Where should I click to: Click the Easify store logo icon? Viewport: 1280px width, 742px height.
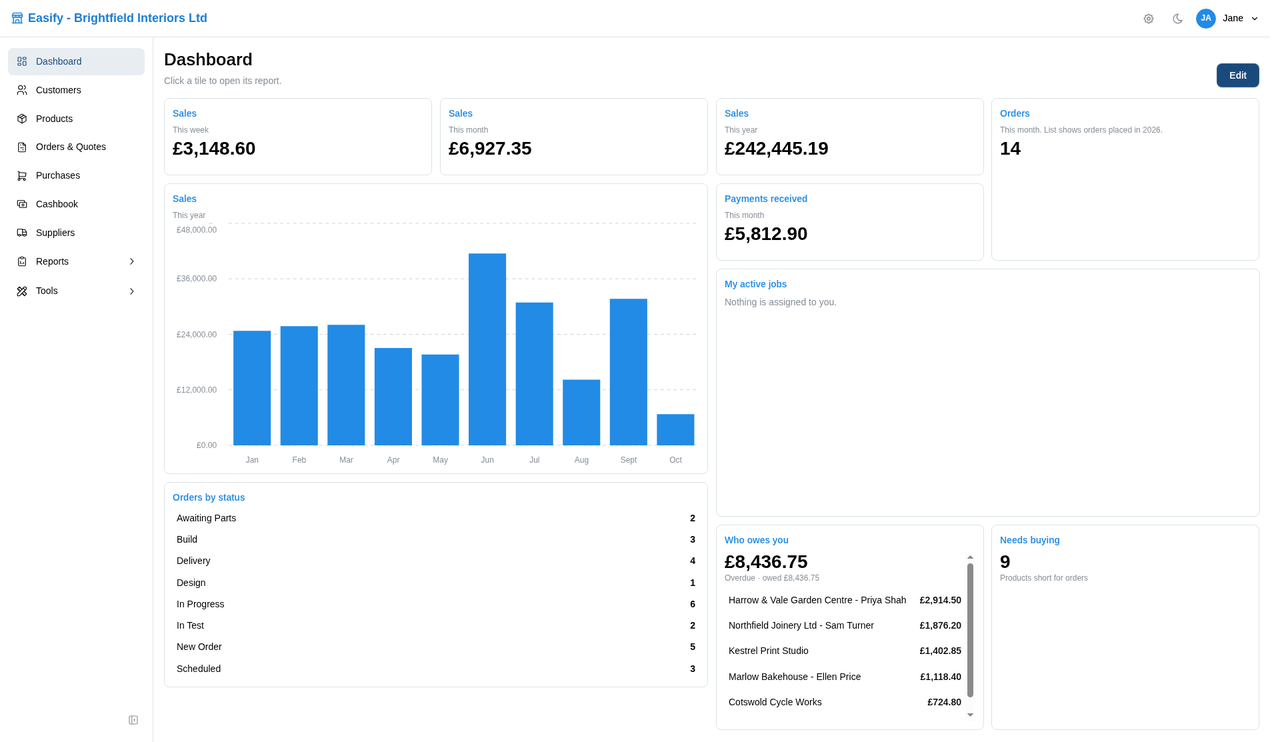coord(17,18)
